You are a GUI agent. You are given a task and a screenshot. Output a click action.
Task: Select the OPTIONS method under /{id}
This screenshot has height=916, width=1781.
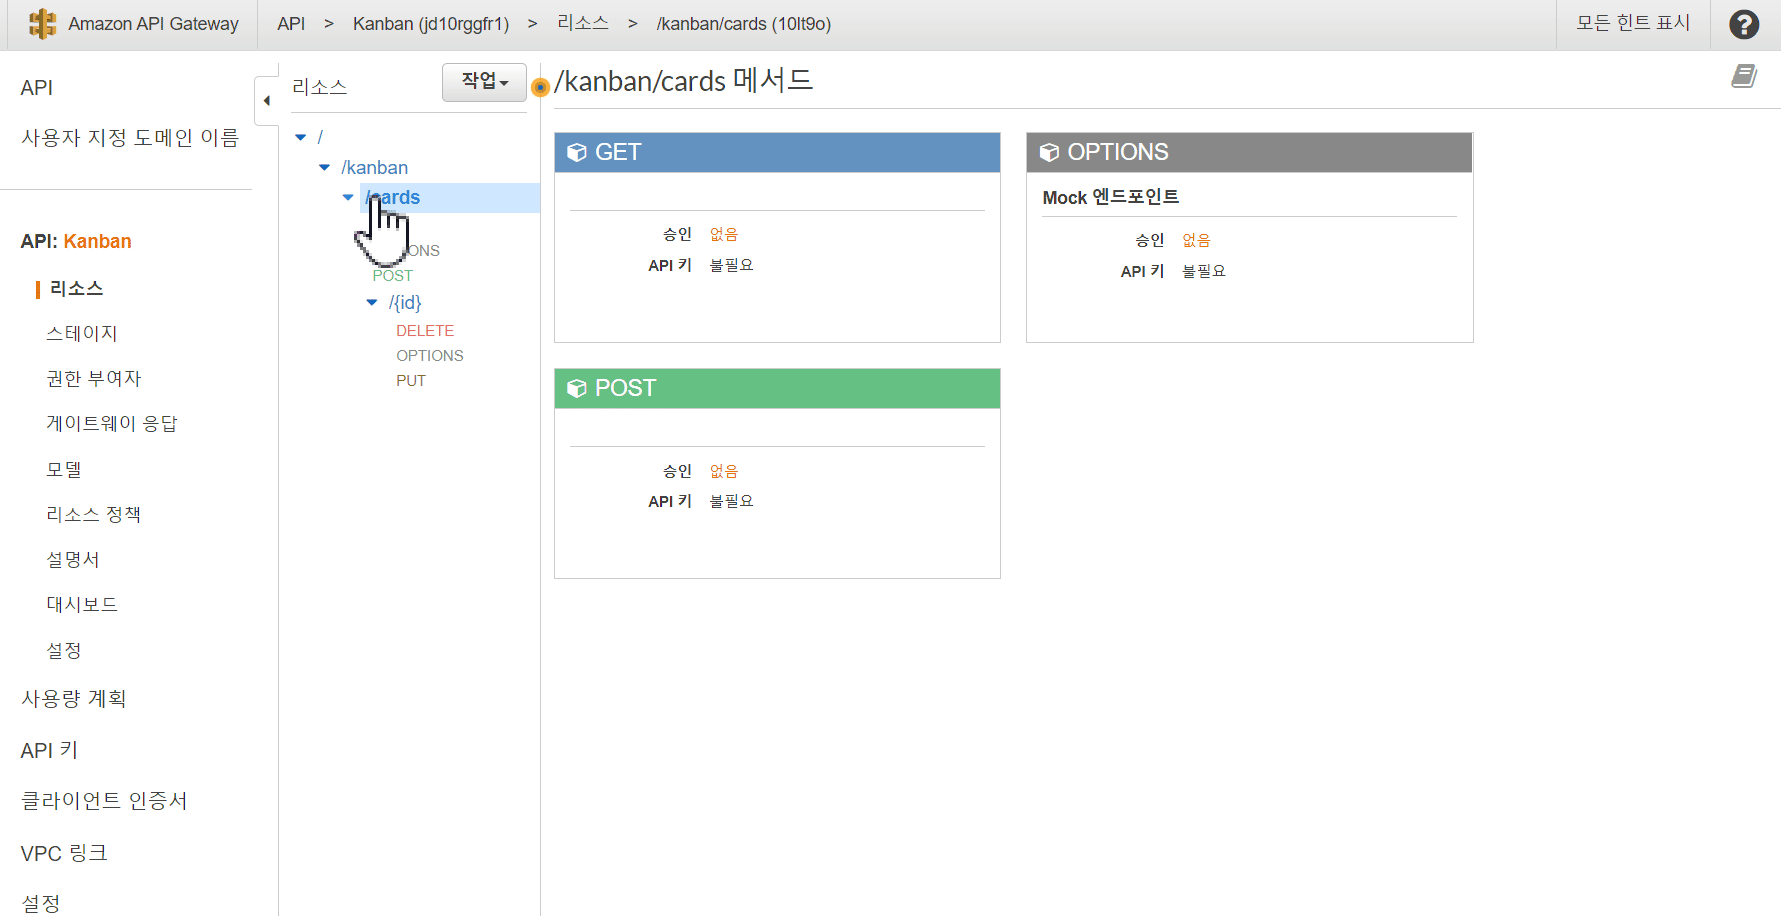click(430, 356)
